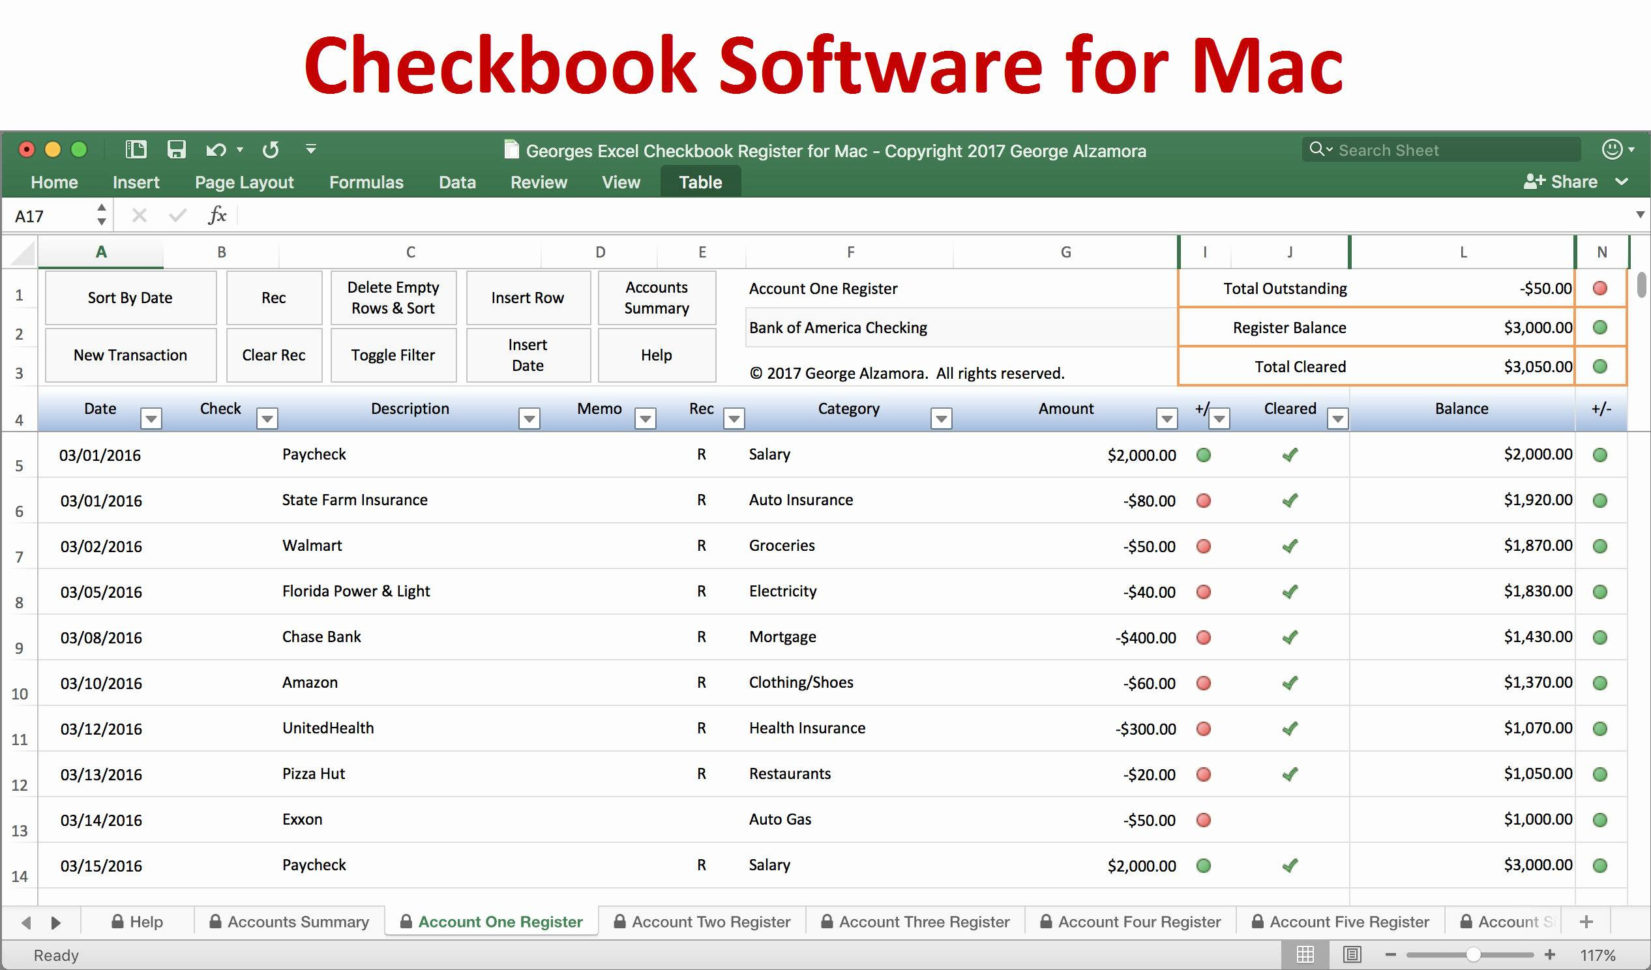Image resolution: width=1651 pixels, height=970 pixels.
Task: Click the Accounts Summary button
Action: click(657, 298)
